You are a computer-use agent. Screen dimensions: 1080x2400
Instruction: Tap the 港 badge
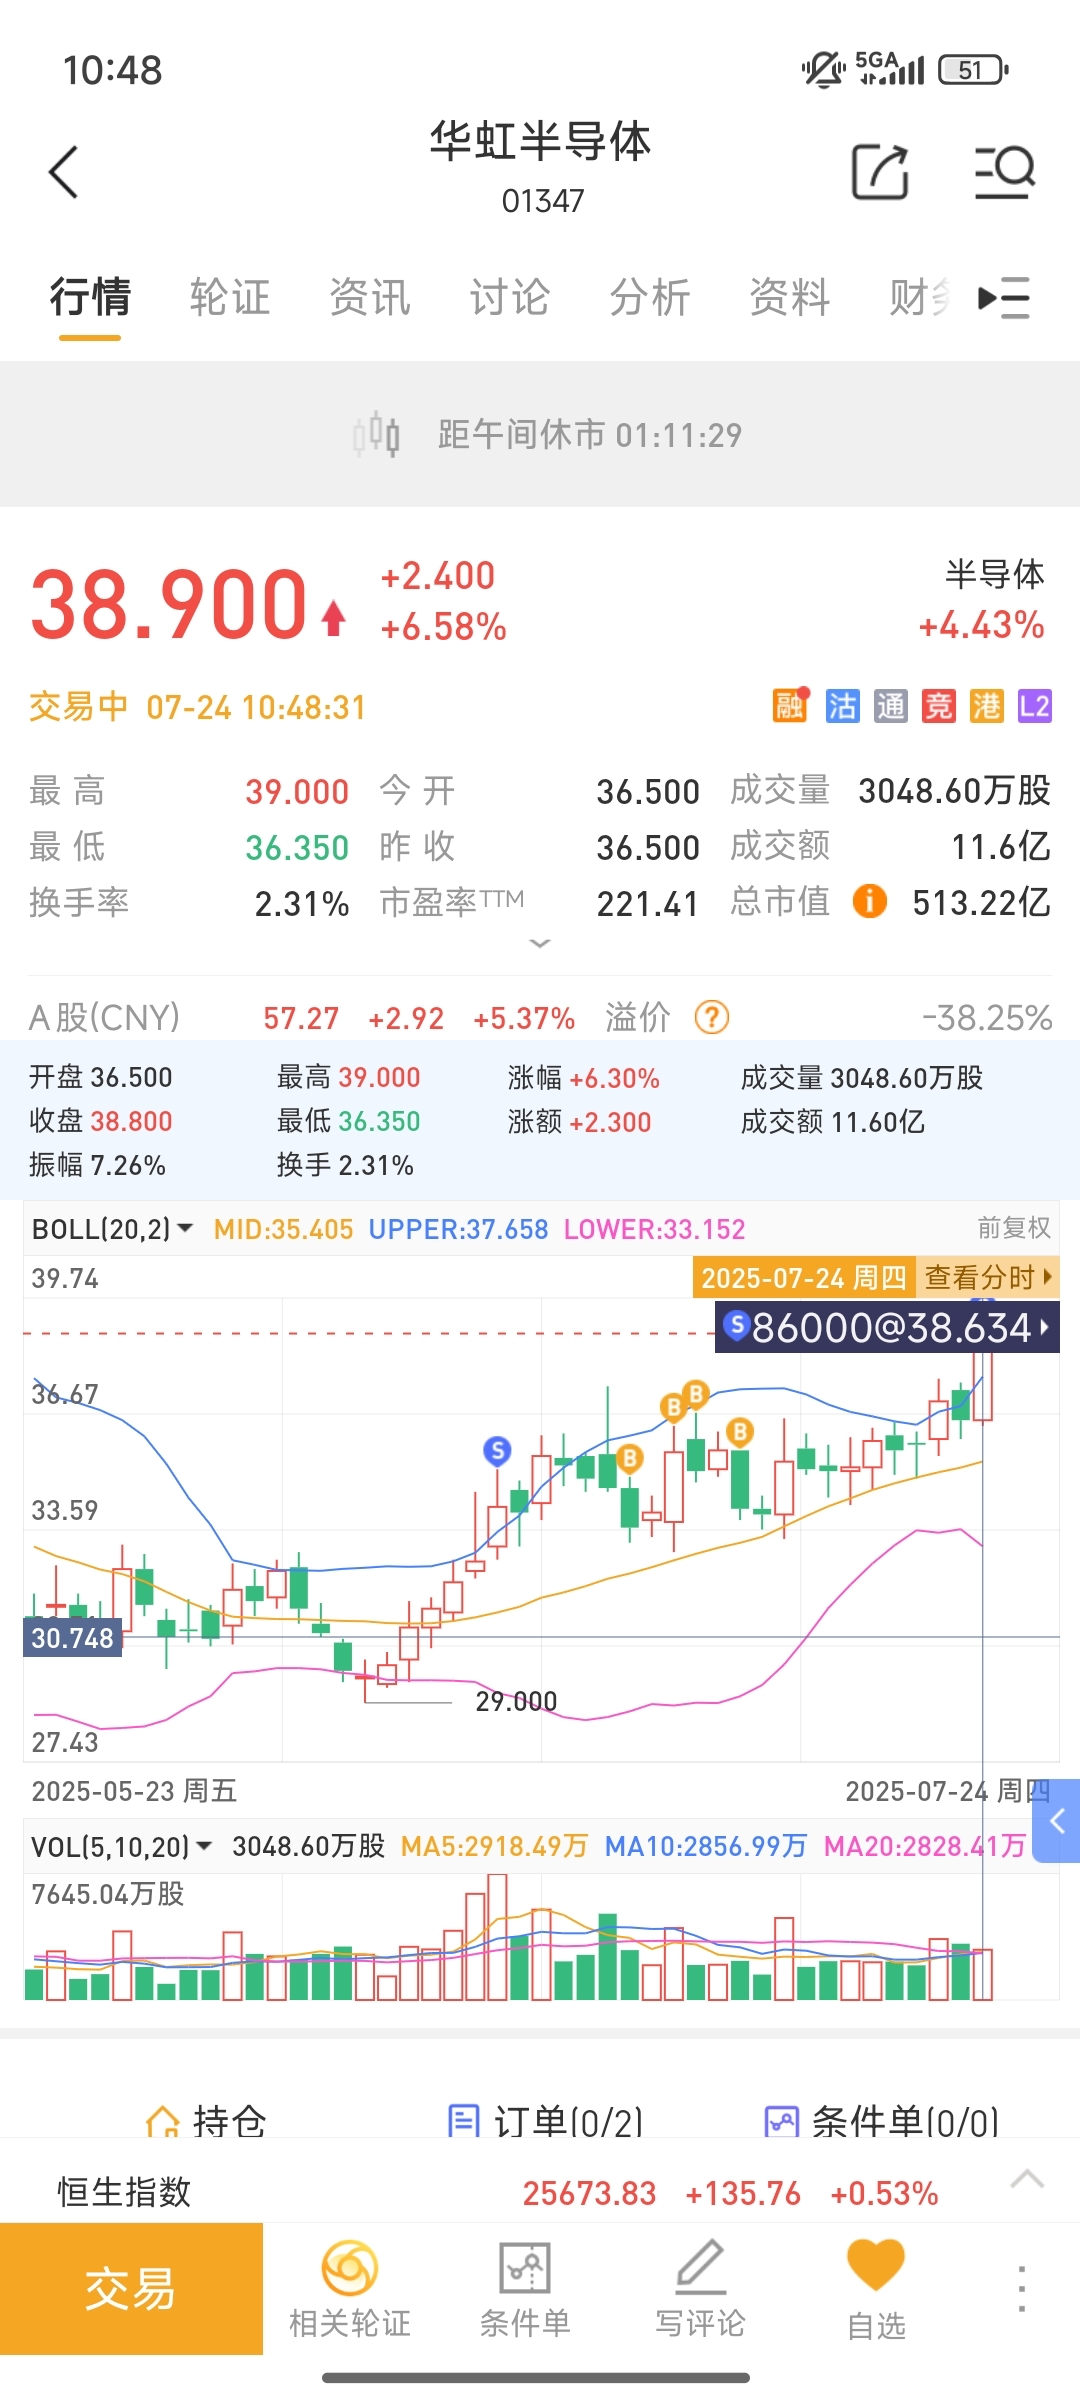pyautogui.click(x=986, y=706)
